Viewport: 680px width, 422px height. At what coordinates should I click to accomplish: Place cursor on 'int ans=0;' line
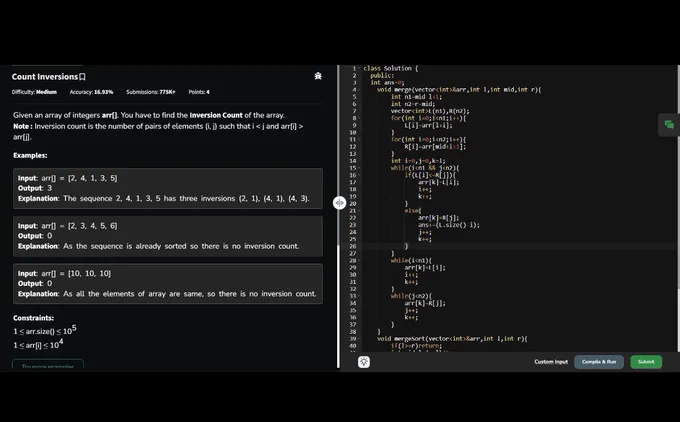387,82
